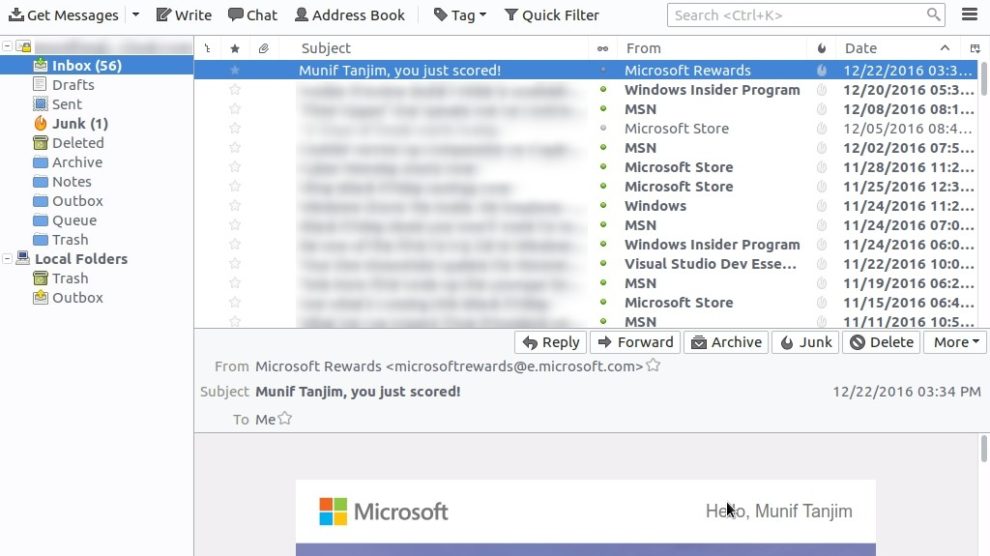
Task: Archive the selected message
Action: point(726,342)
